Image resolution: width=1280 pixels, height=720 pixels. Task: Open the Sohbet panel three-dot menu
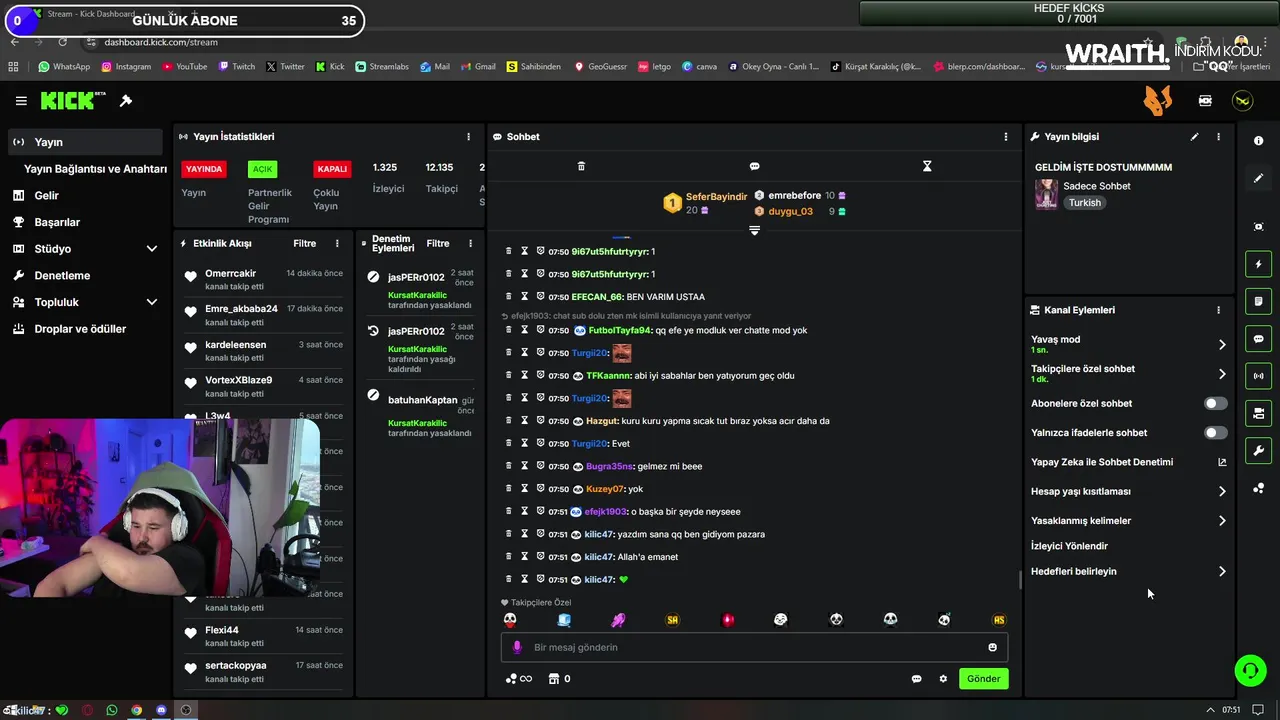[1006, 137]
